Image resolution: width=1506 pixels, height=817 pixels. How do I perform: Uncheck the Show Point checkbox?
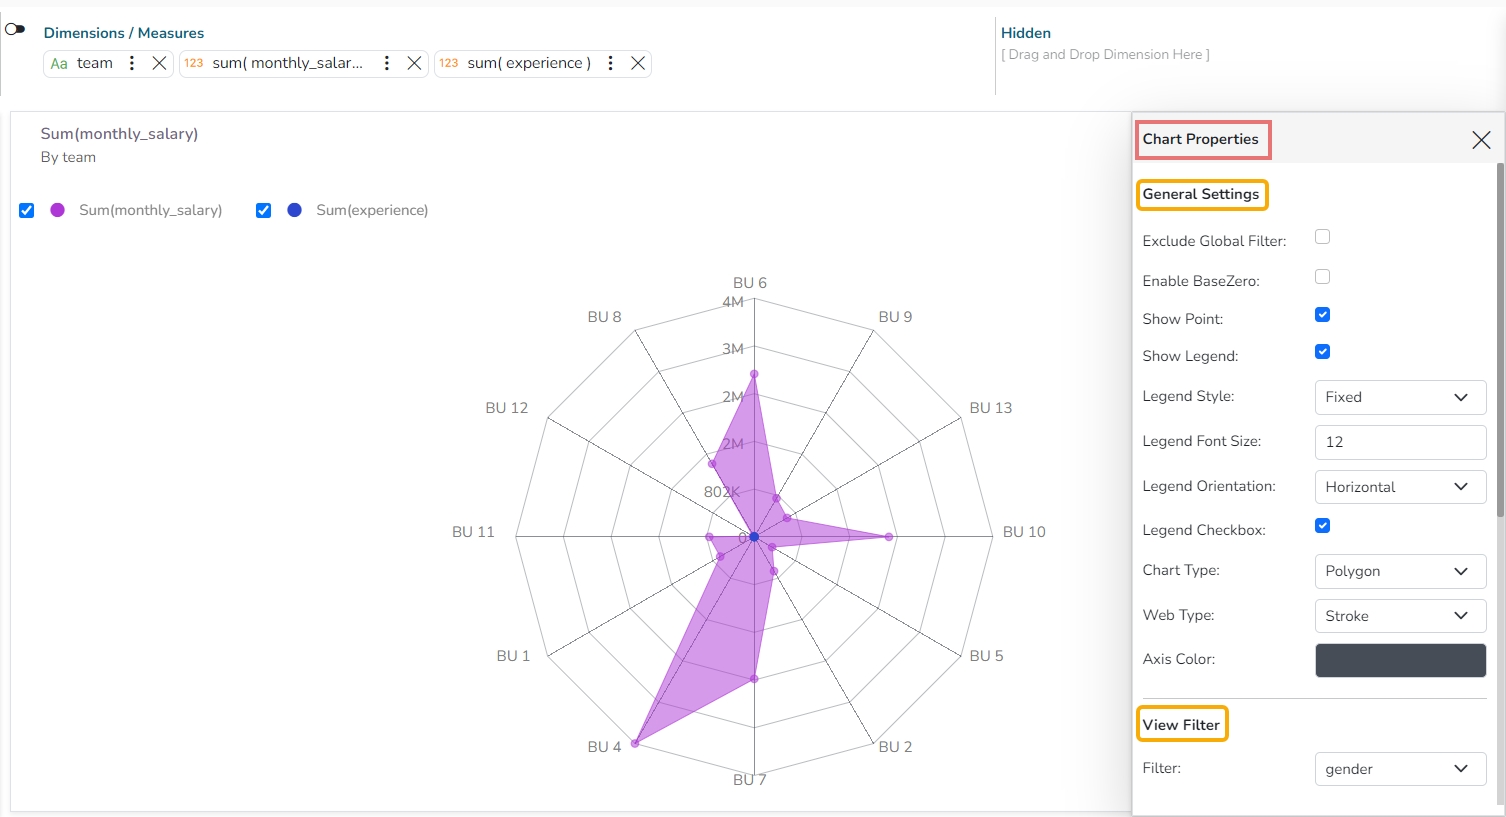point(1322,315)
